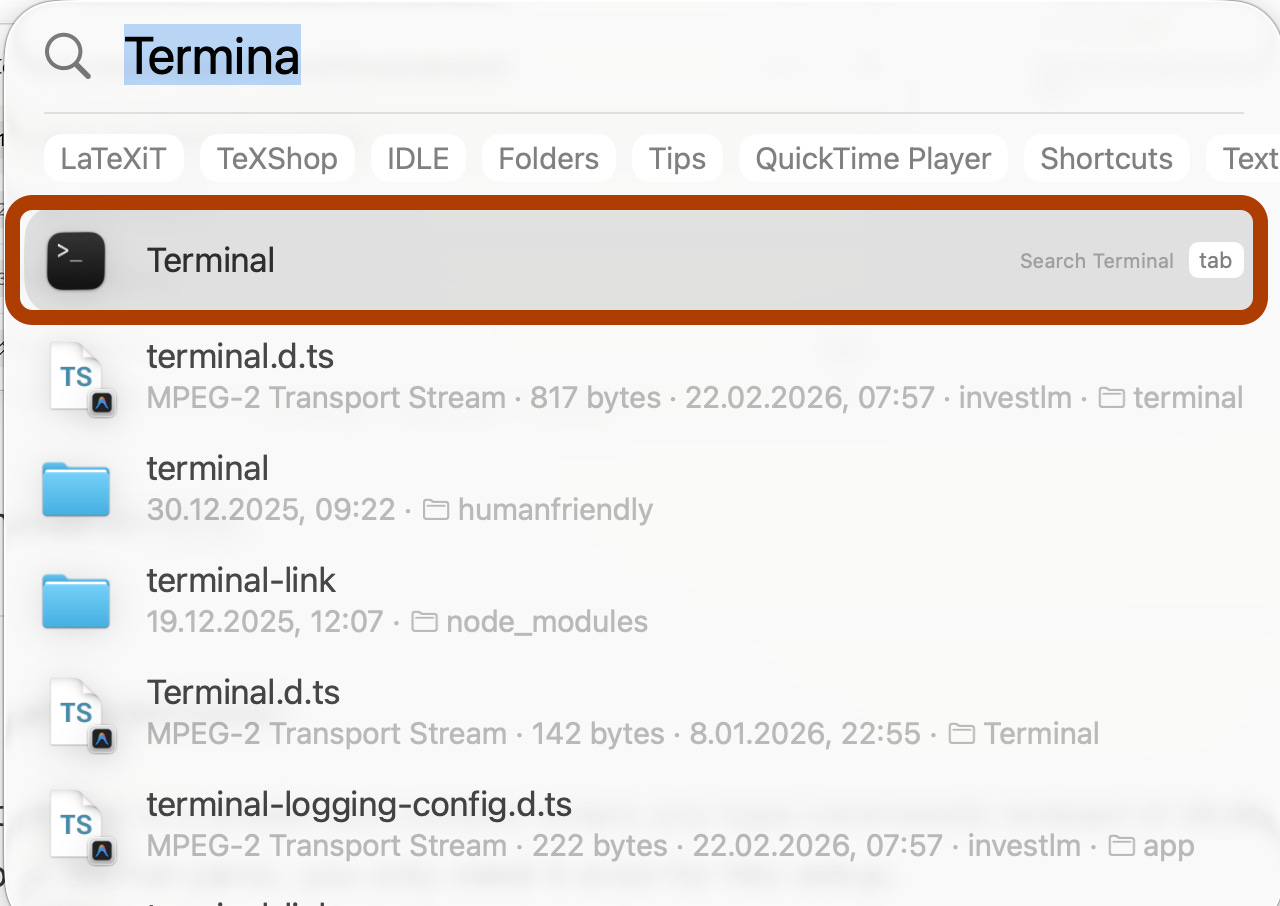Click the terminal.d.ts TS file icon

pos(82,379)
